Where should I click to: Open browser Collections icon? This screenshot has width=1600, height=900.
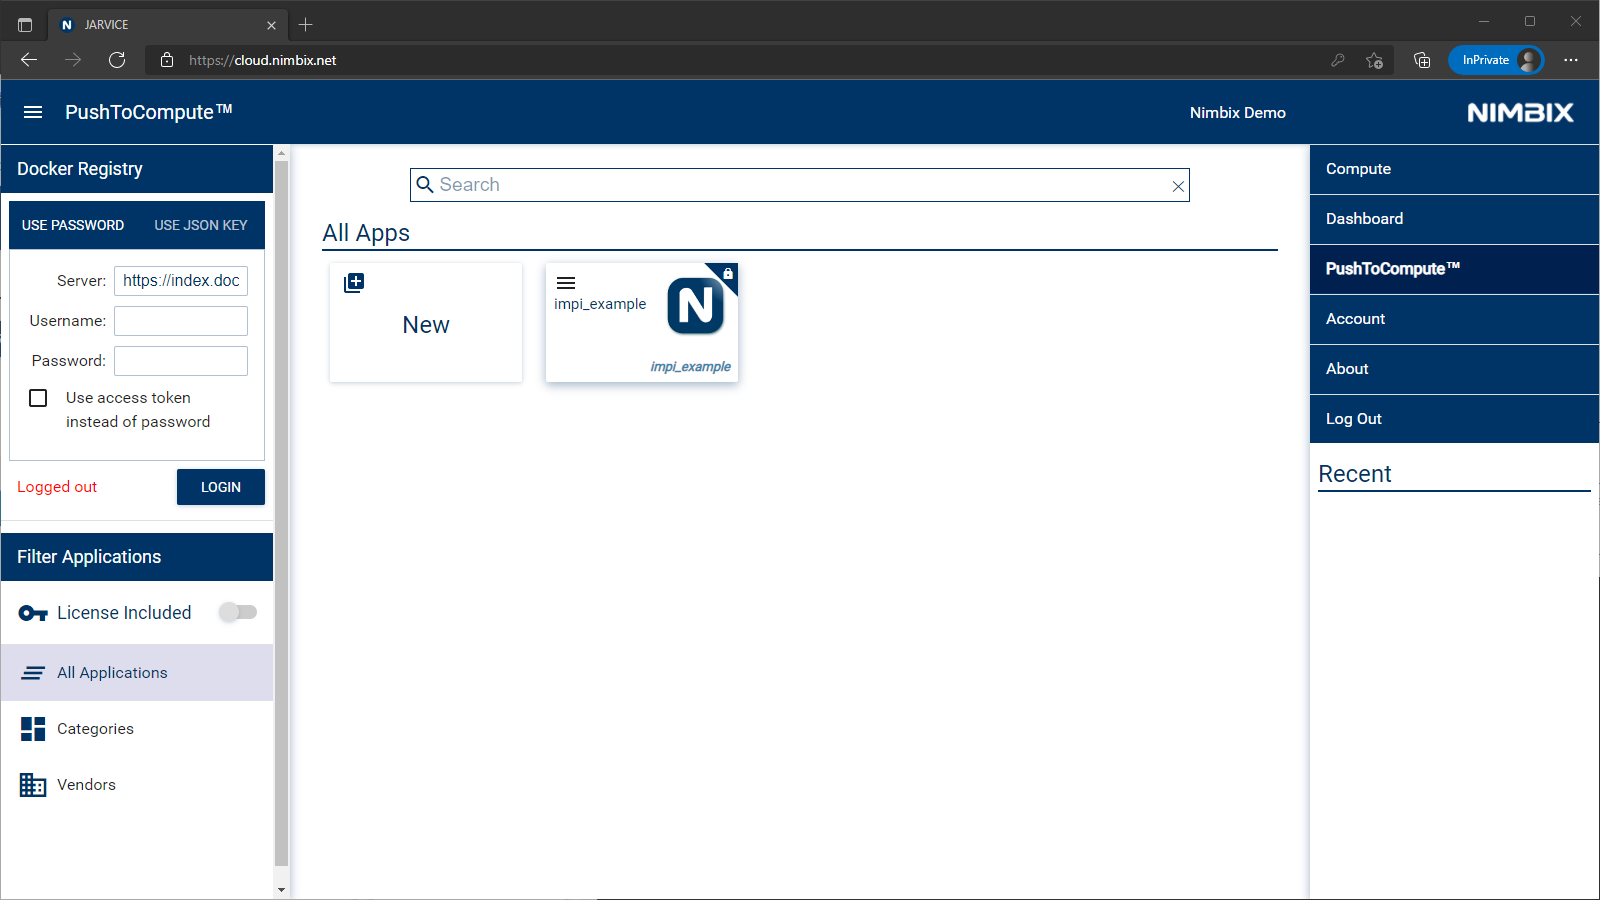coord(1422,60)
